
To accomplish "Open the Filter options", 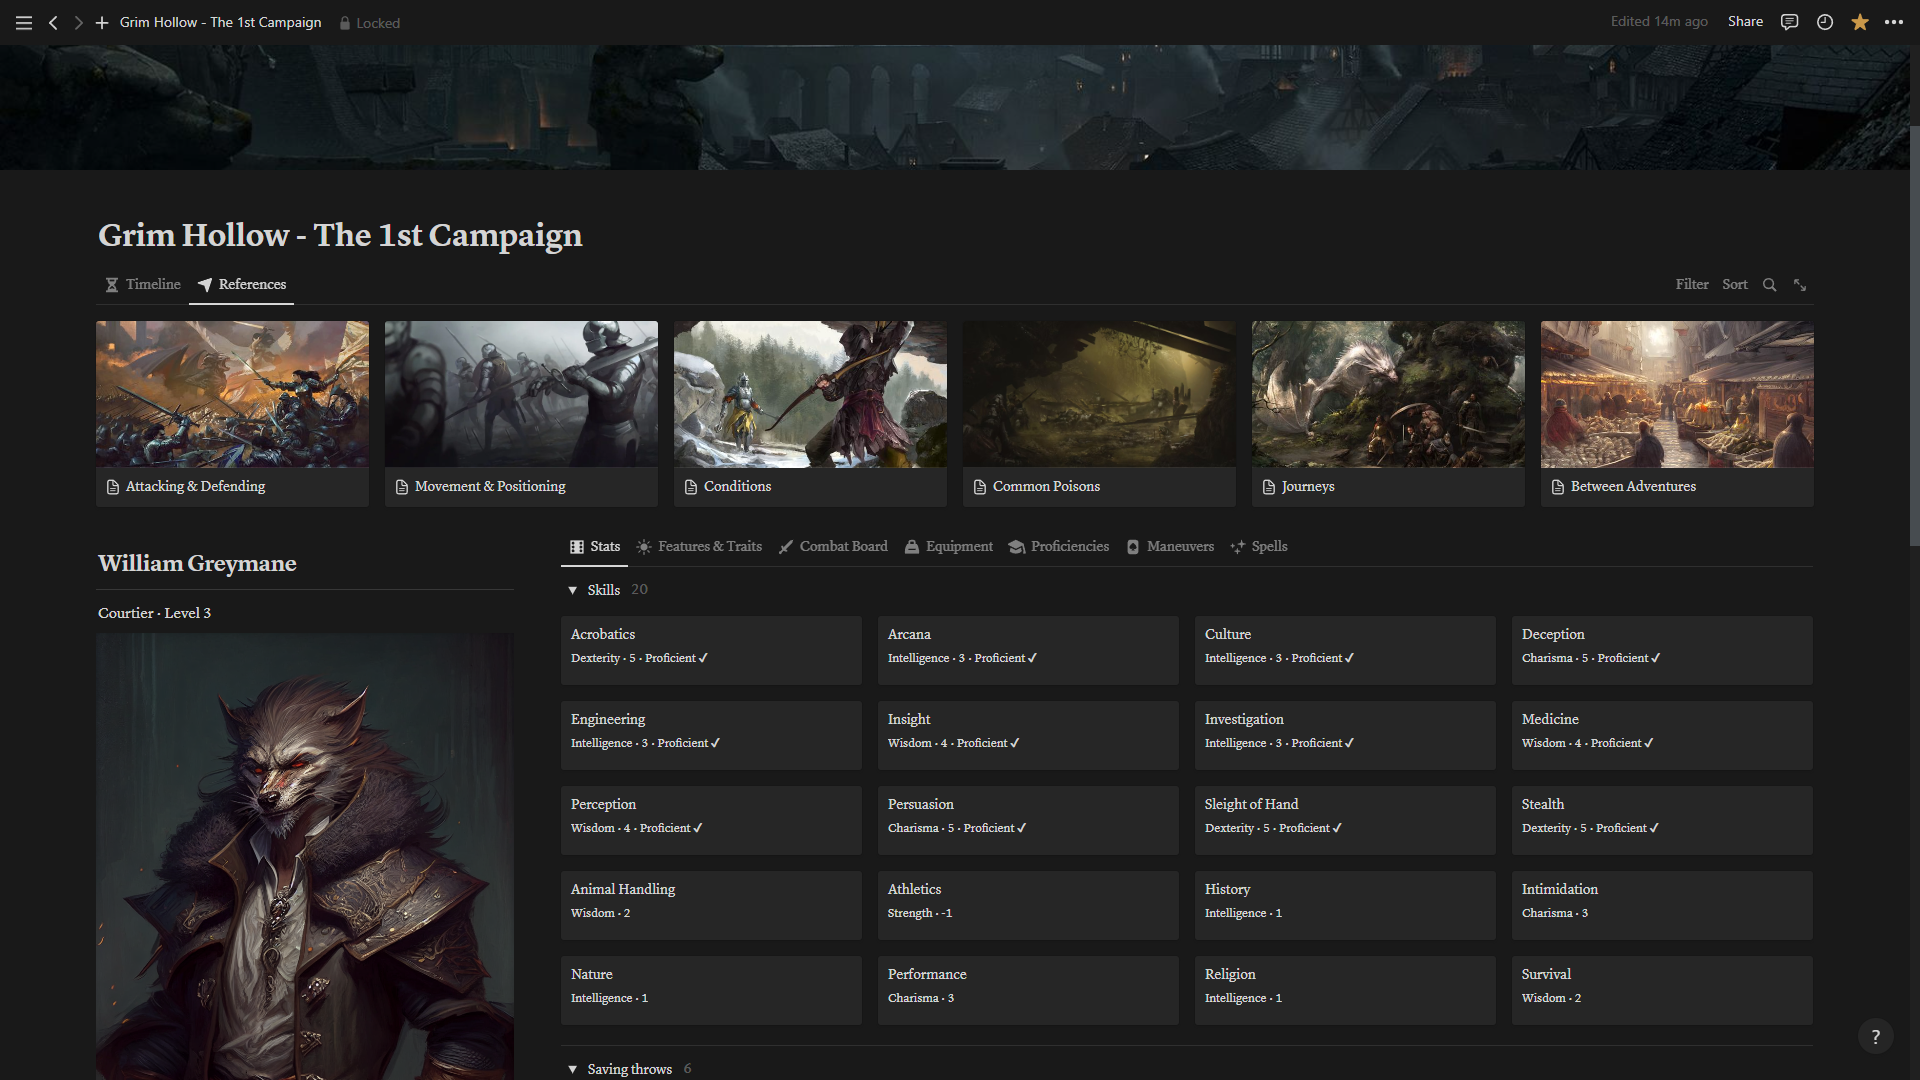I will tap(1692, 285).
